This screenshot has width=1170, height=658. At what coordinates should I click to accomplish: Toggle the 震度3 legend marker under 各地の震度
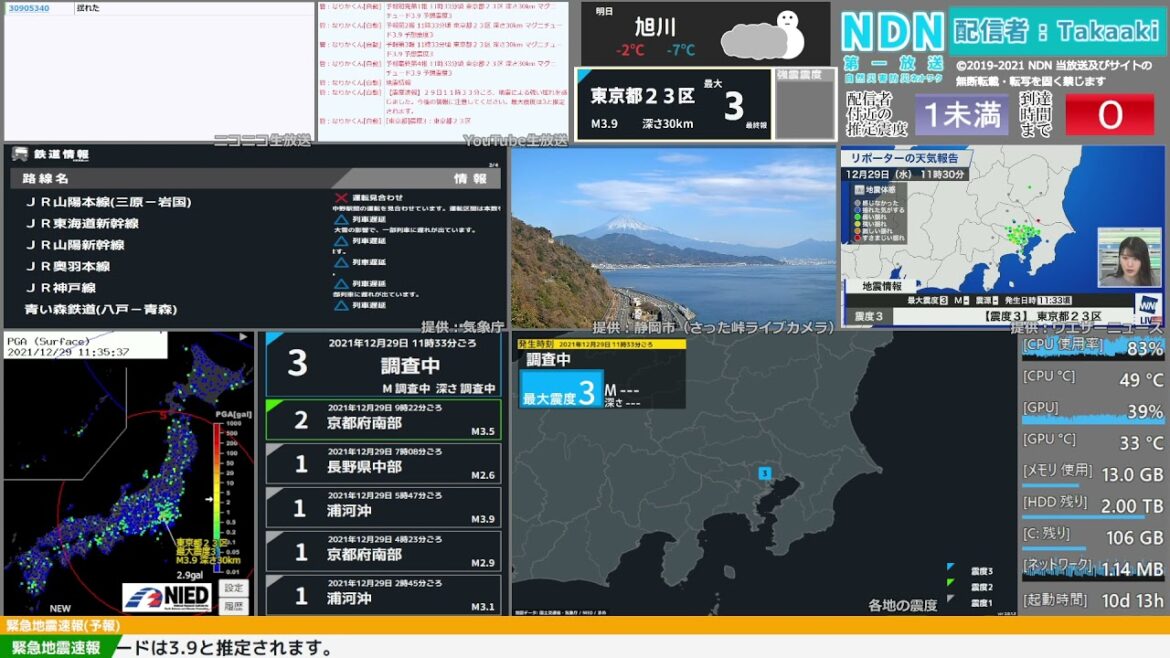(x=950, y=566)
